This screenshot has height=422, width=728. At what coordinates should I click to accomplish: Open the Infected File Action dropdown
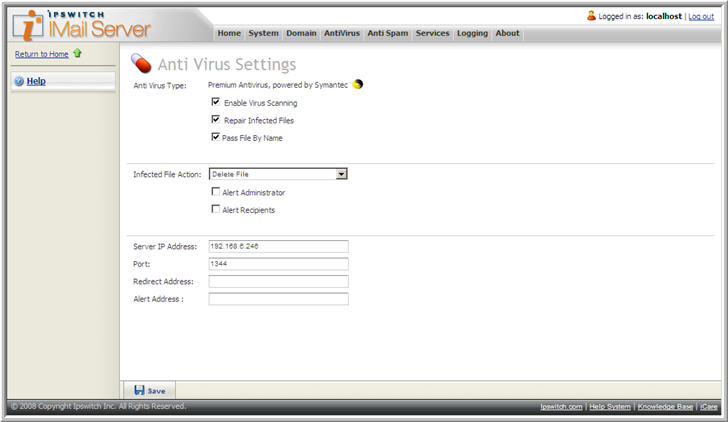[x=341, y=174]
